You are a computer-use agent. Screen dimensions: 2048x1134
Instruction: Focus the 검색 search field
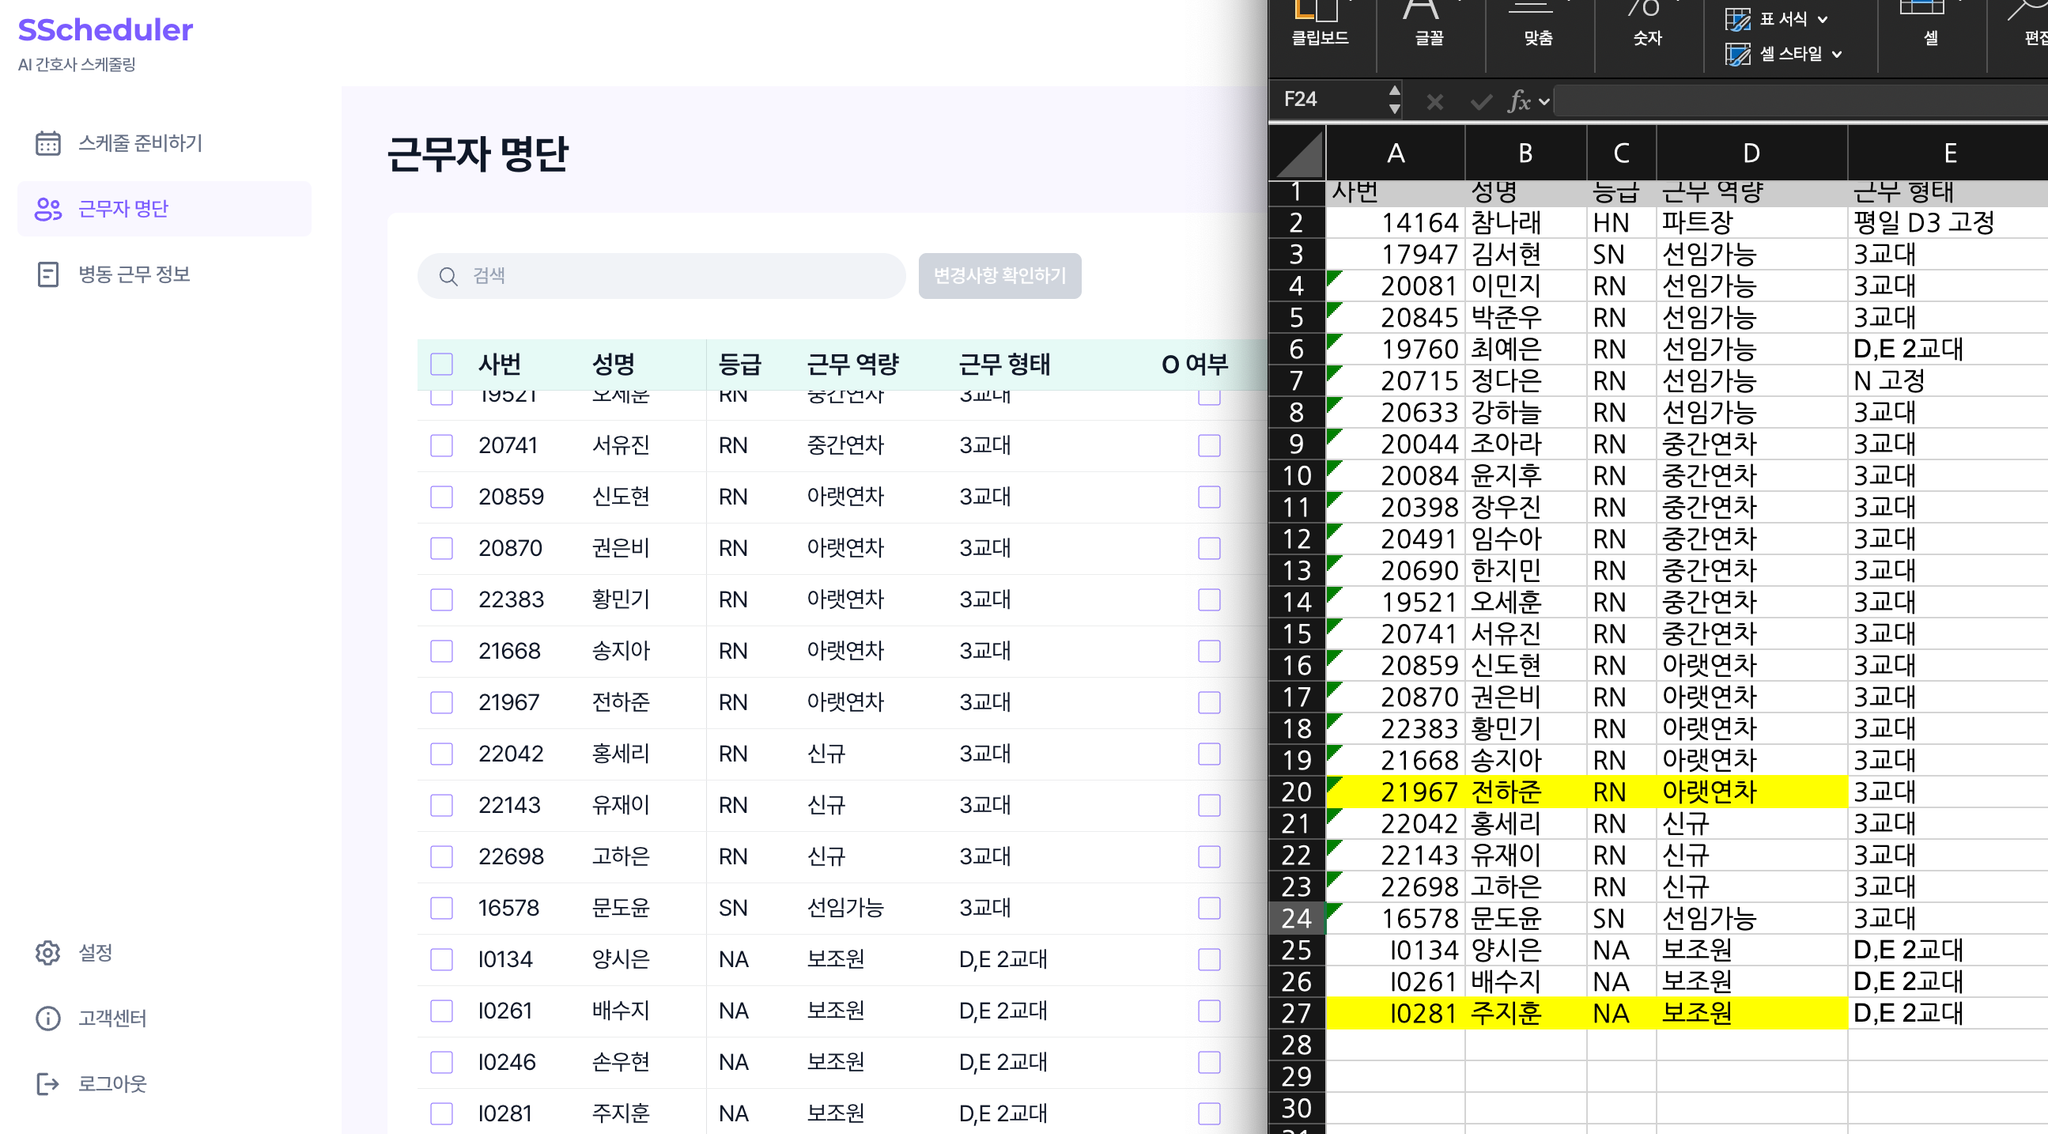[x=661, y=276]
